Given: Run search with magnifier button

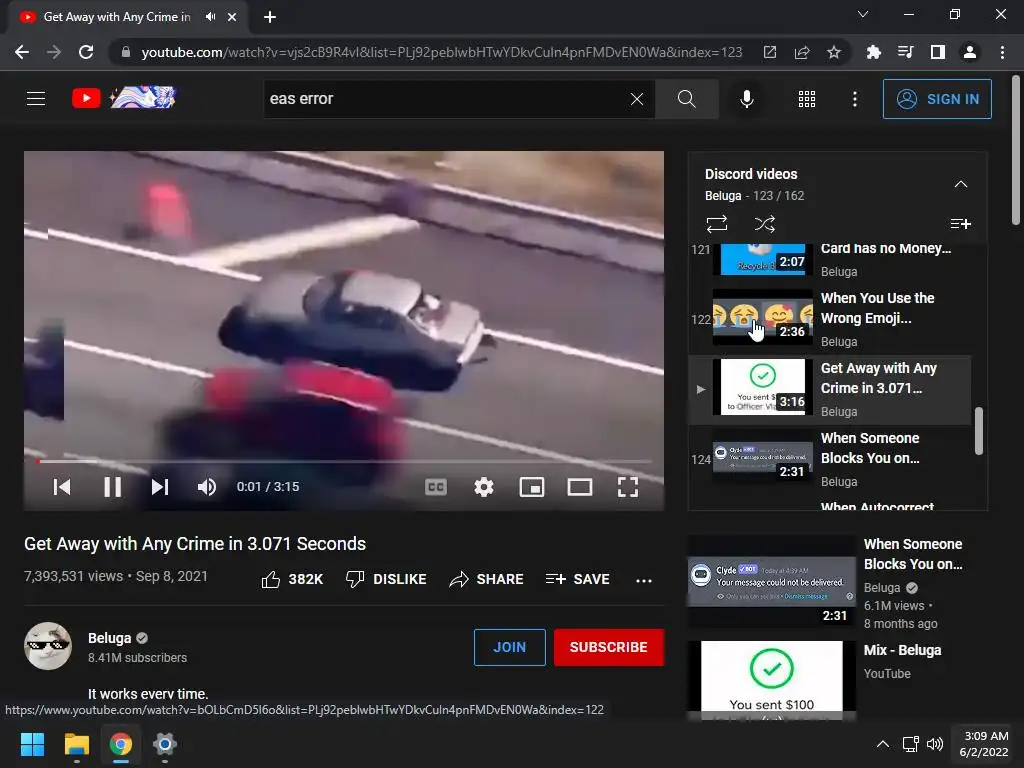Looking at the screenshot, I should click(686, 99).
